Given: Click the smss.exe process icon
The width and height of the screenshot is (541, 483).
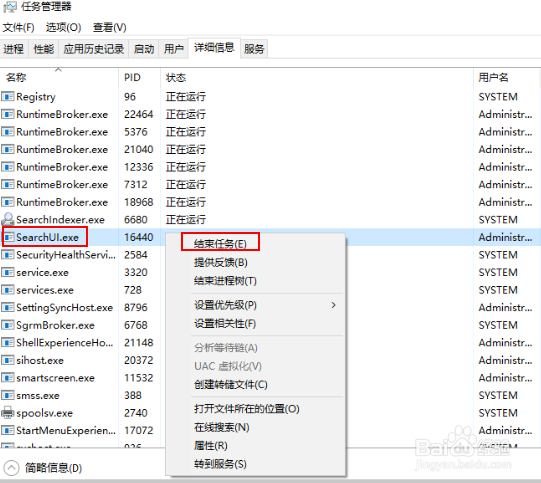Looking at the screenshot, I should (8, 395).
